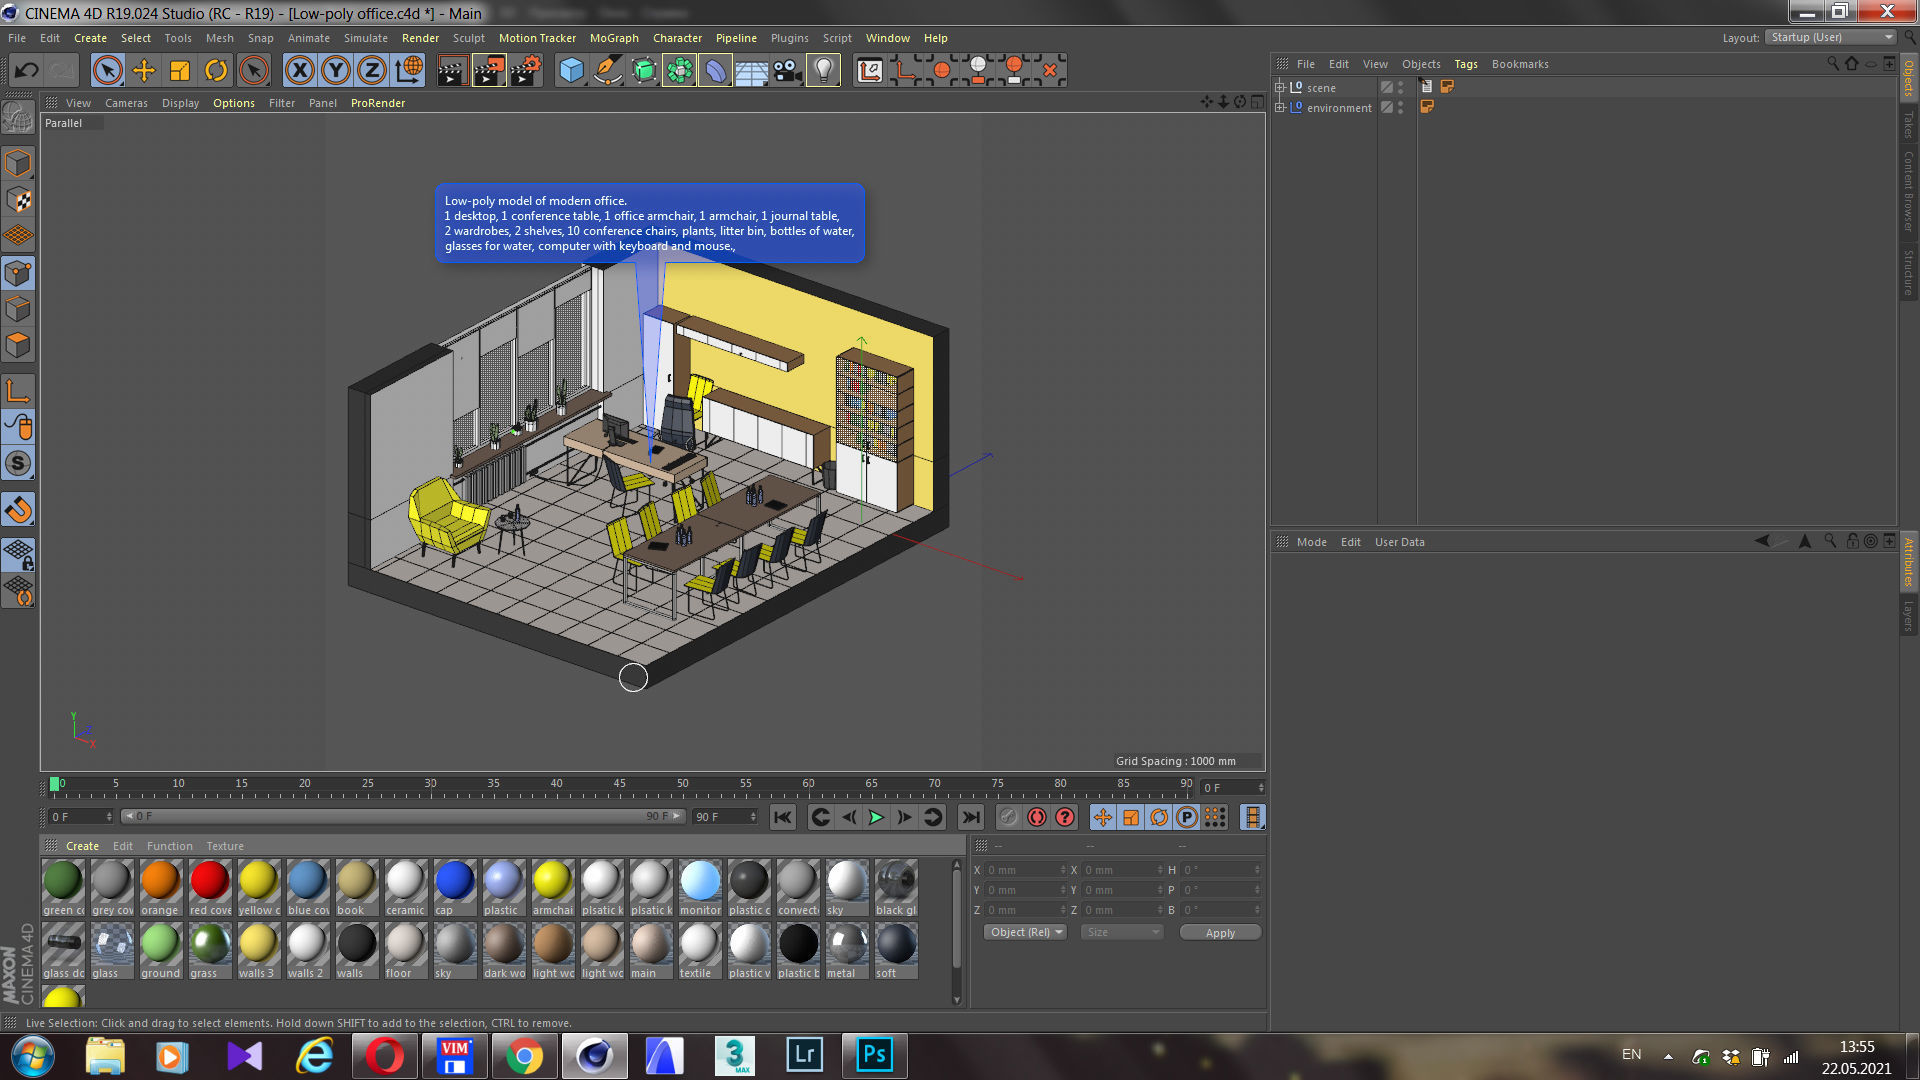Open Google Chrome from taskbar
The height and width of the screenshot is (1080, 1920).
(525, 1055)
